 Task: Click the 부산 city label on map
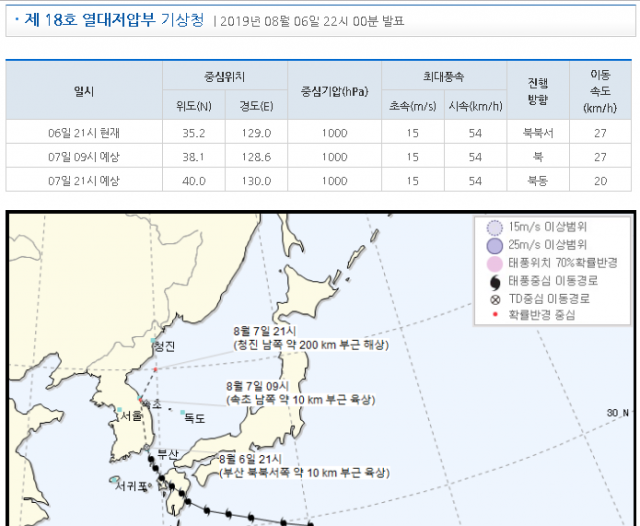169,455
